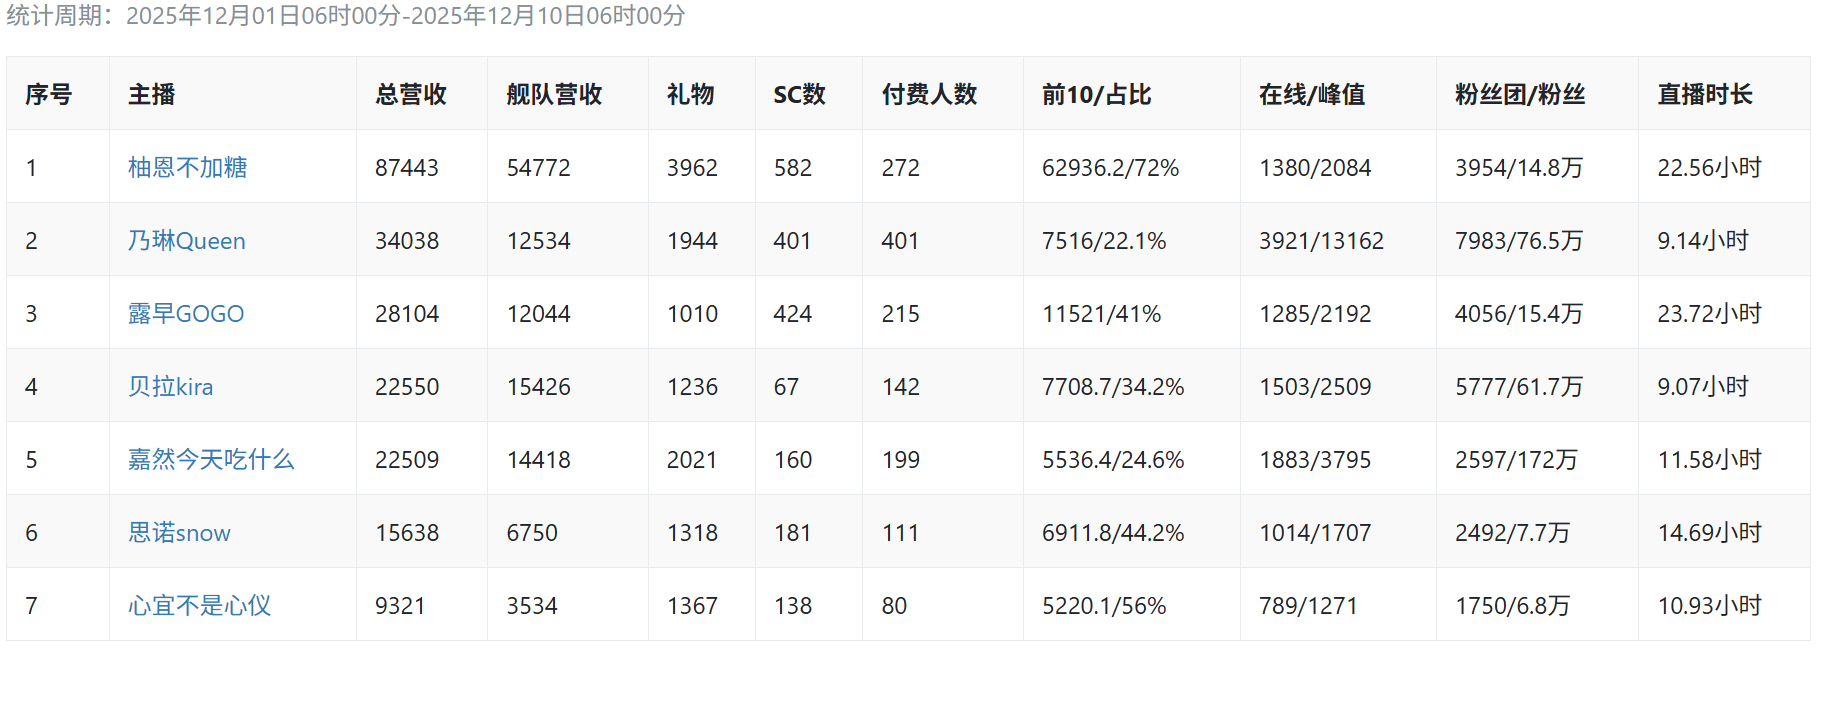Click the 粉丝团/粉丝 column header
Image resolution: width=1824 pixels, height=702 pixels.
click(x=1519, y=94)
